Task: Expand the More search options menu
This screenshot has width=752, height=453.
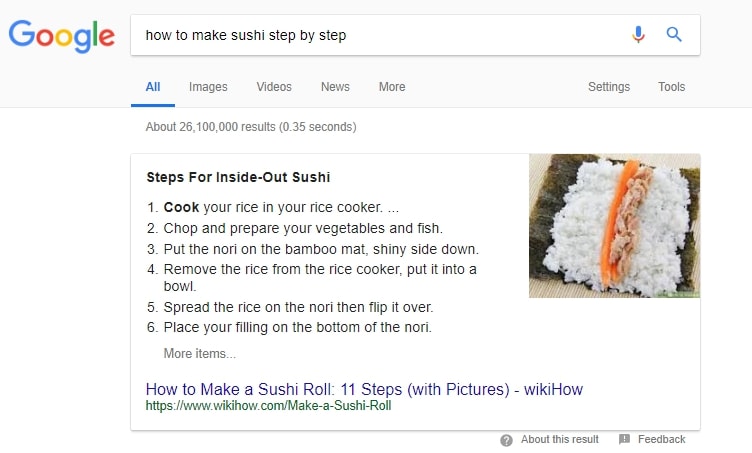Action: tap(392, 87)
